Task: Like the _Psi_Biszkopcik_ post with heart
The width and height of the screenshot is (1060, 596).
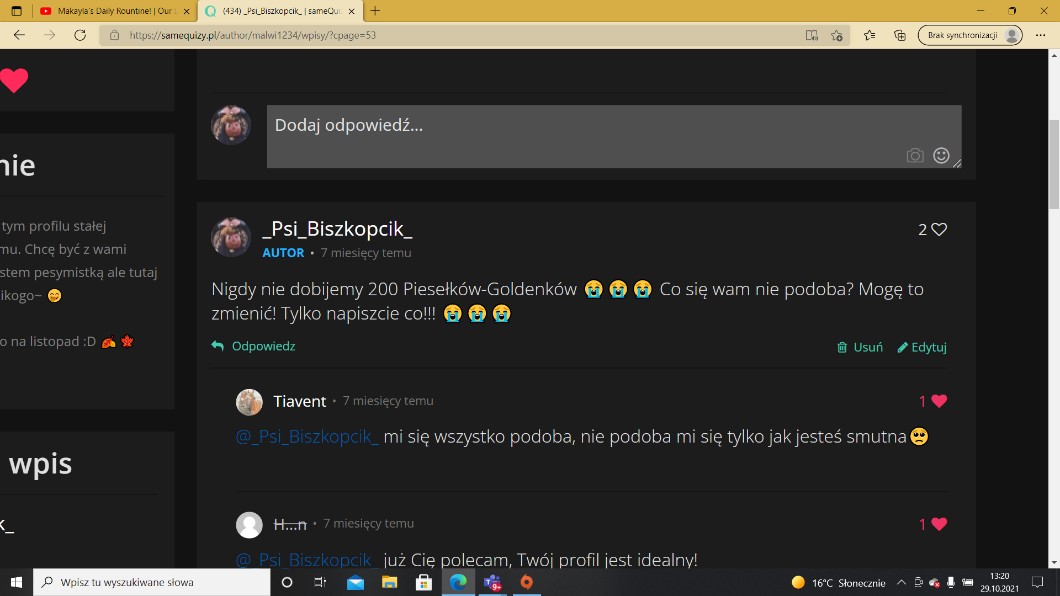Action: [939, 229]
